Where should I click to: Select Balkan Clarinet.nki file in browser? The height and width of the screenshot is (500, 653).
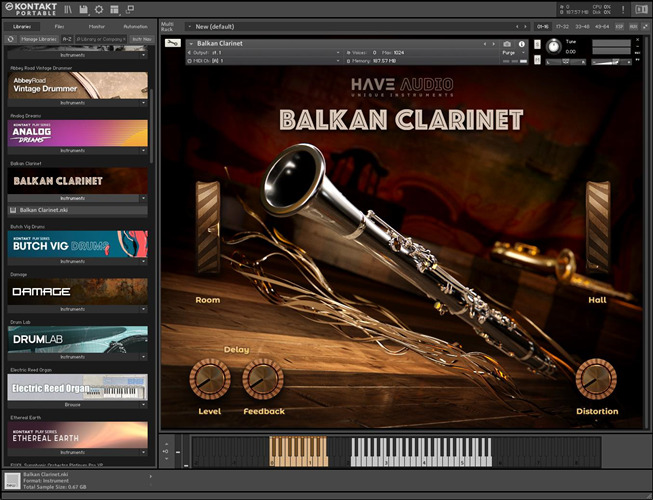[50, 211]
